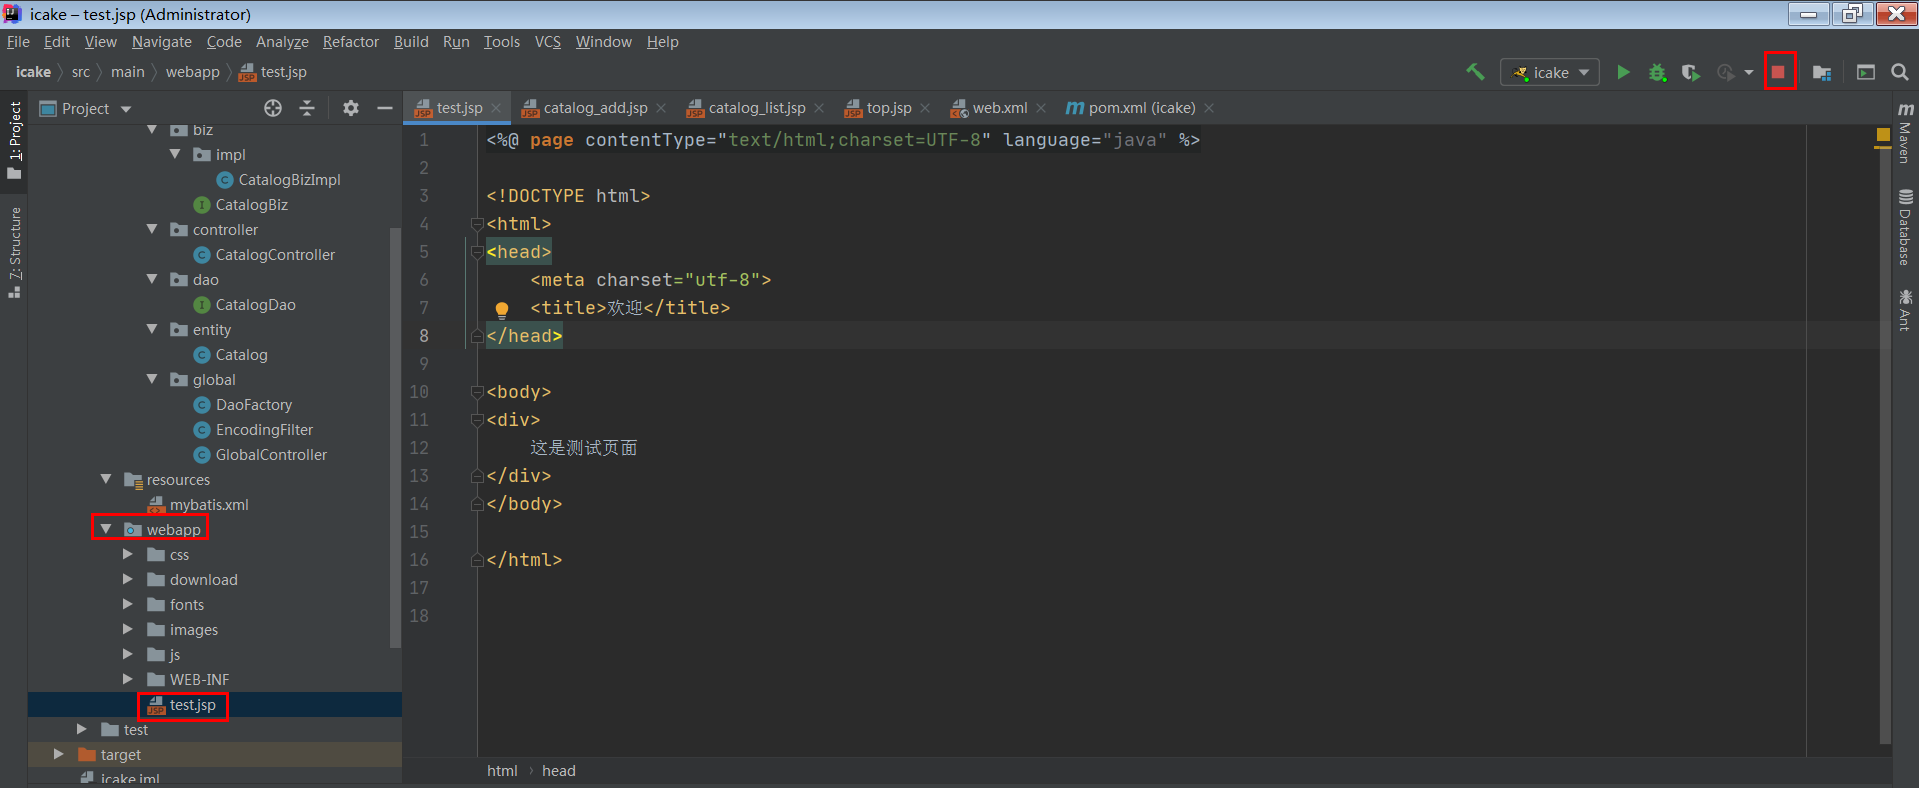Image resolution: width=1919 pixels, height=788 pixels.
Task: Open the Ant tool window
Action: click(1905, 310)
